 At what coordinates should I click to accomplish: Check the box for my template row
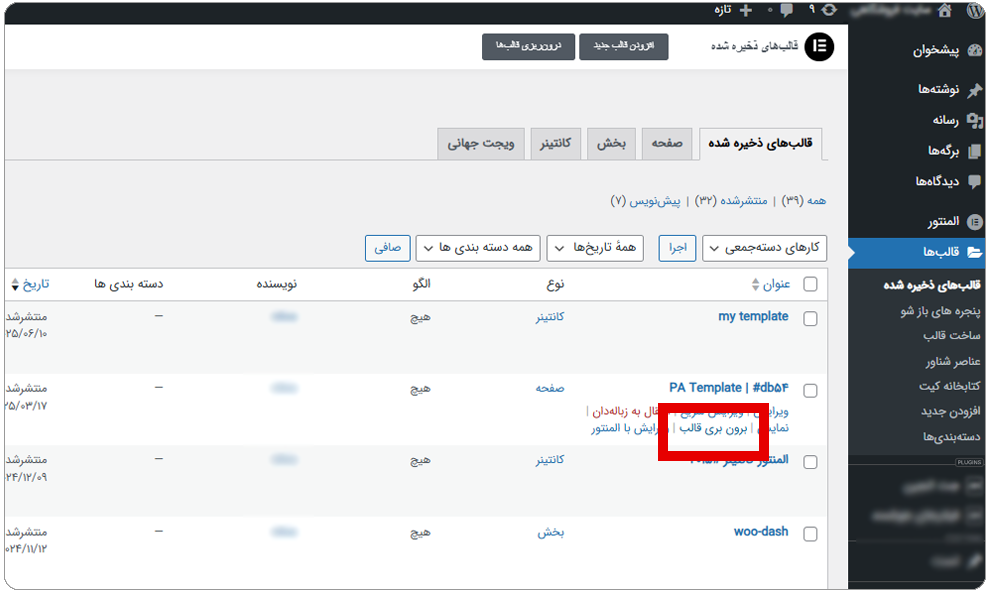point(810,319)
